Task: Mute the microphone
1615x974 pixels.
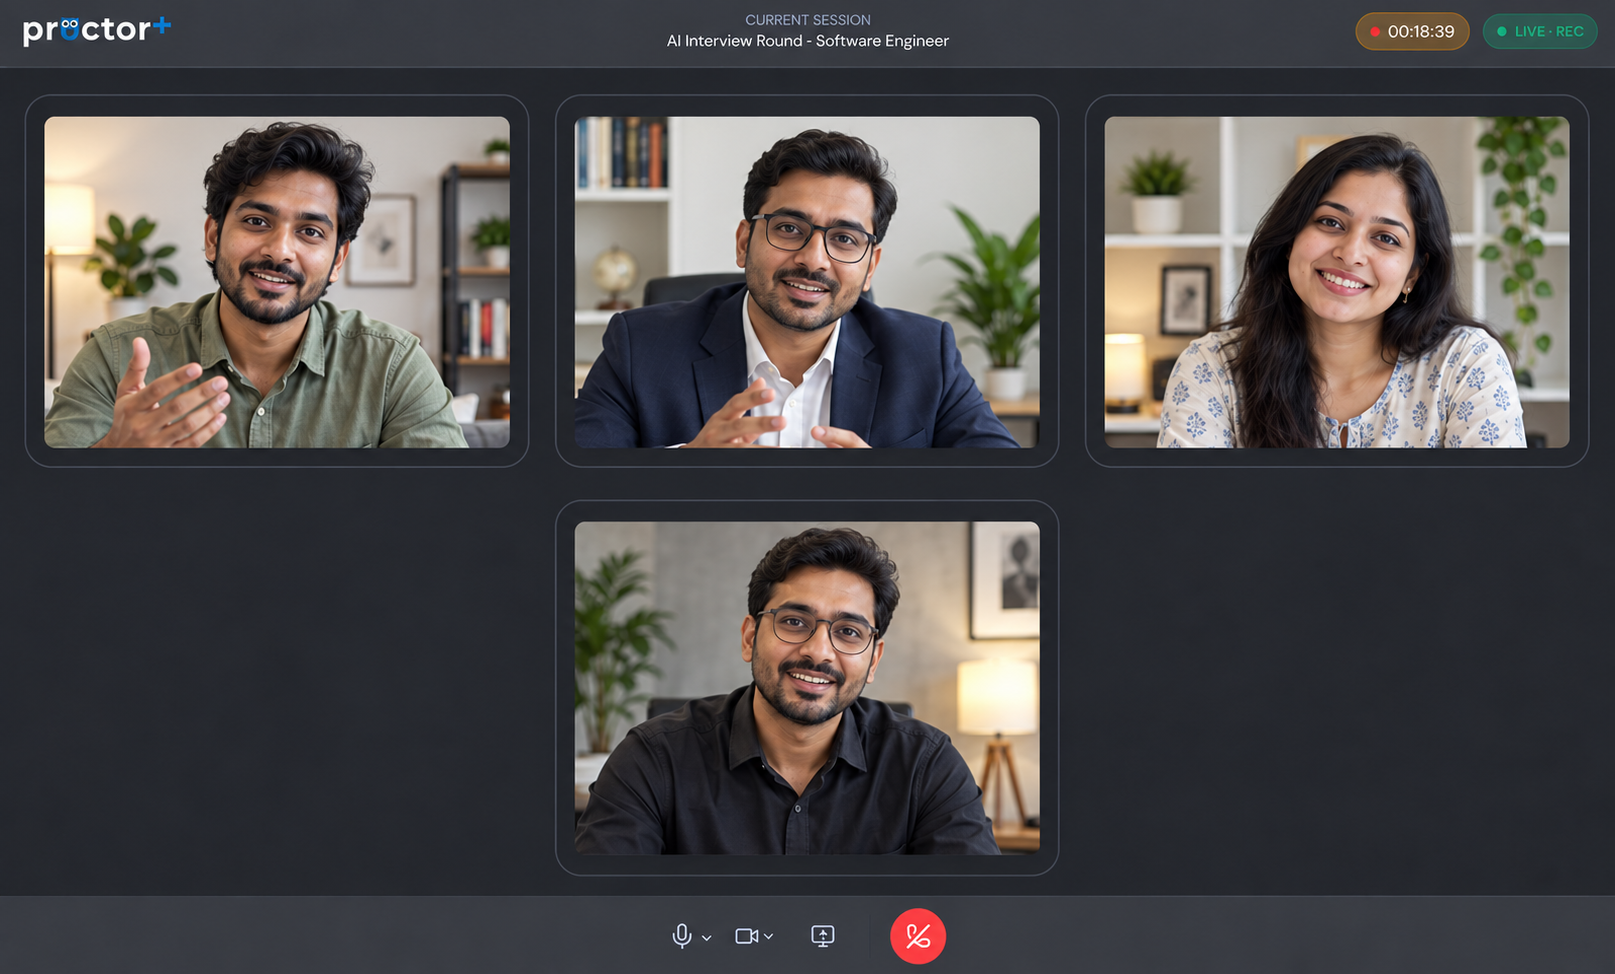Action: tap(681, 936)
